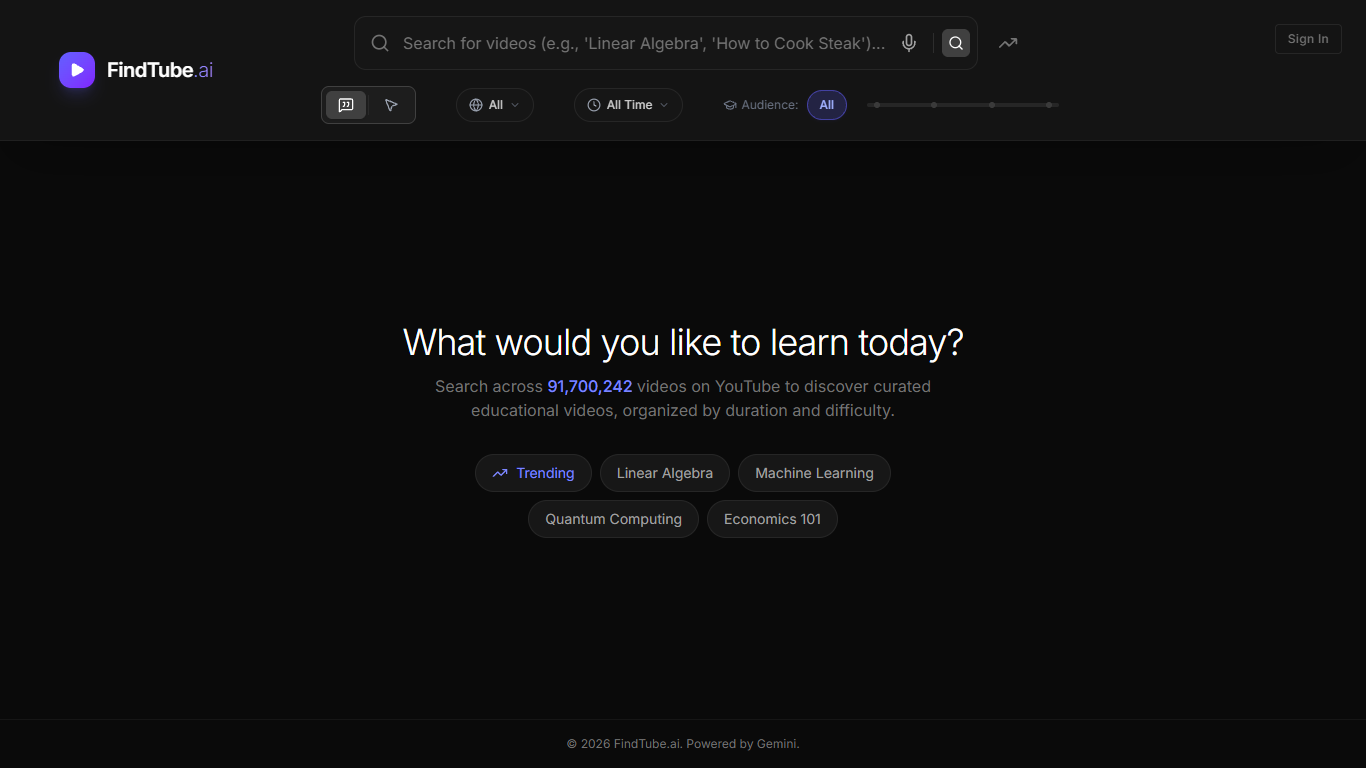Image resolution: width=1366 pixels, height=768 pixels.
Task: Click the Sign In button
Action: 1308,38
